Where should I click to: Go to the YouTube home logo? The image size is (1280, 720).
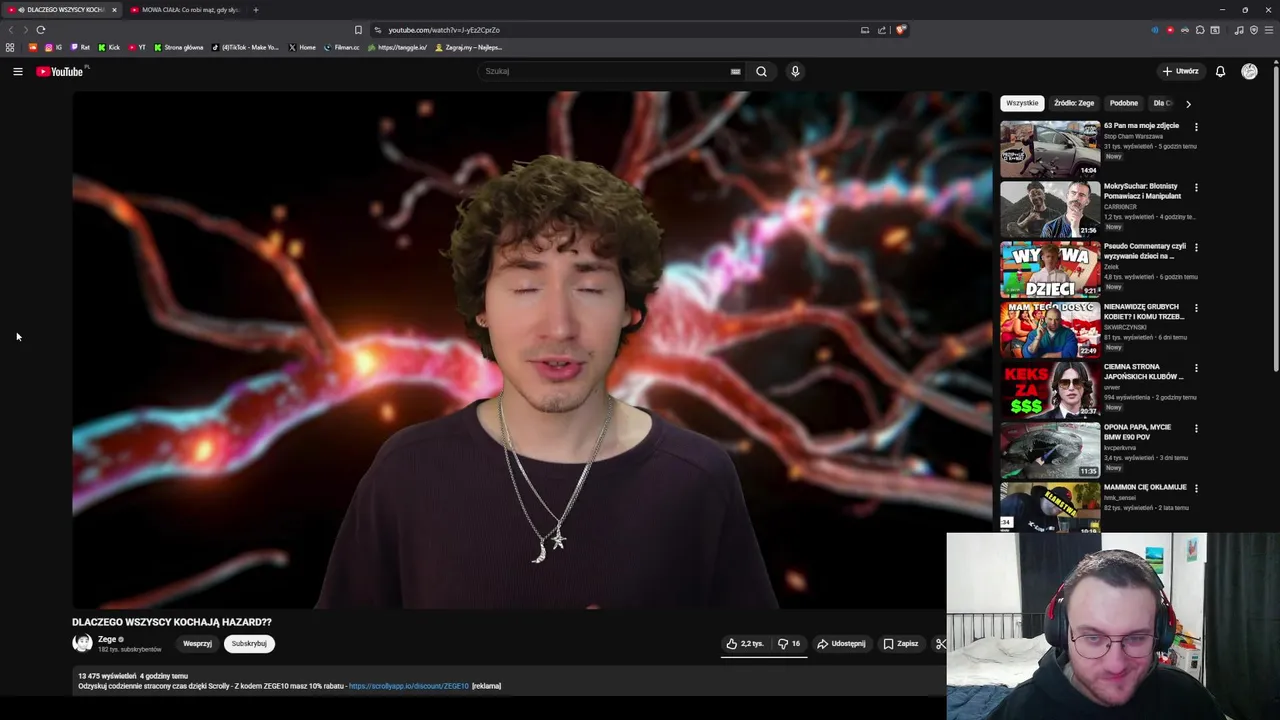(60, 71)
